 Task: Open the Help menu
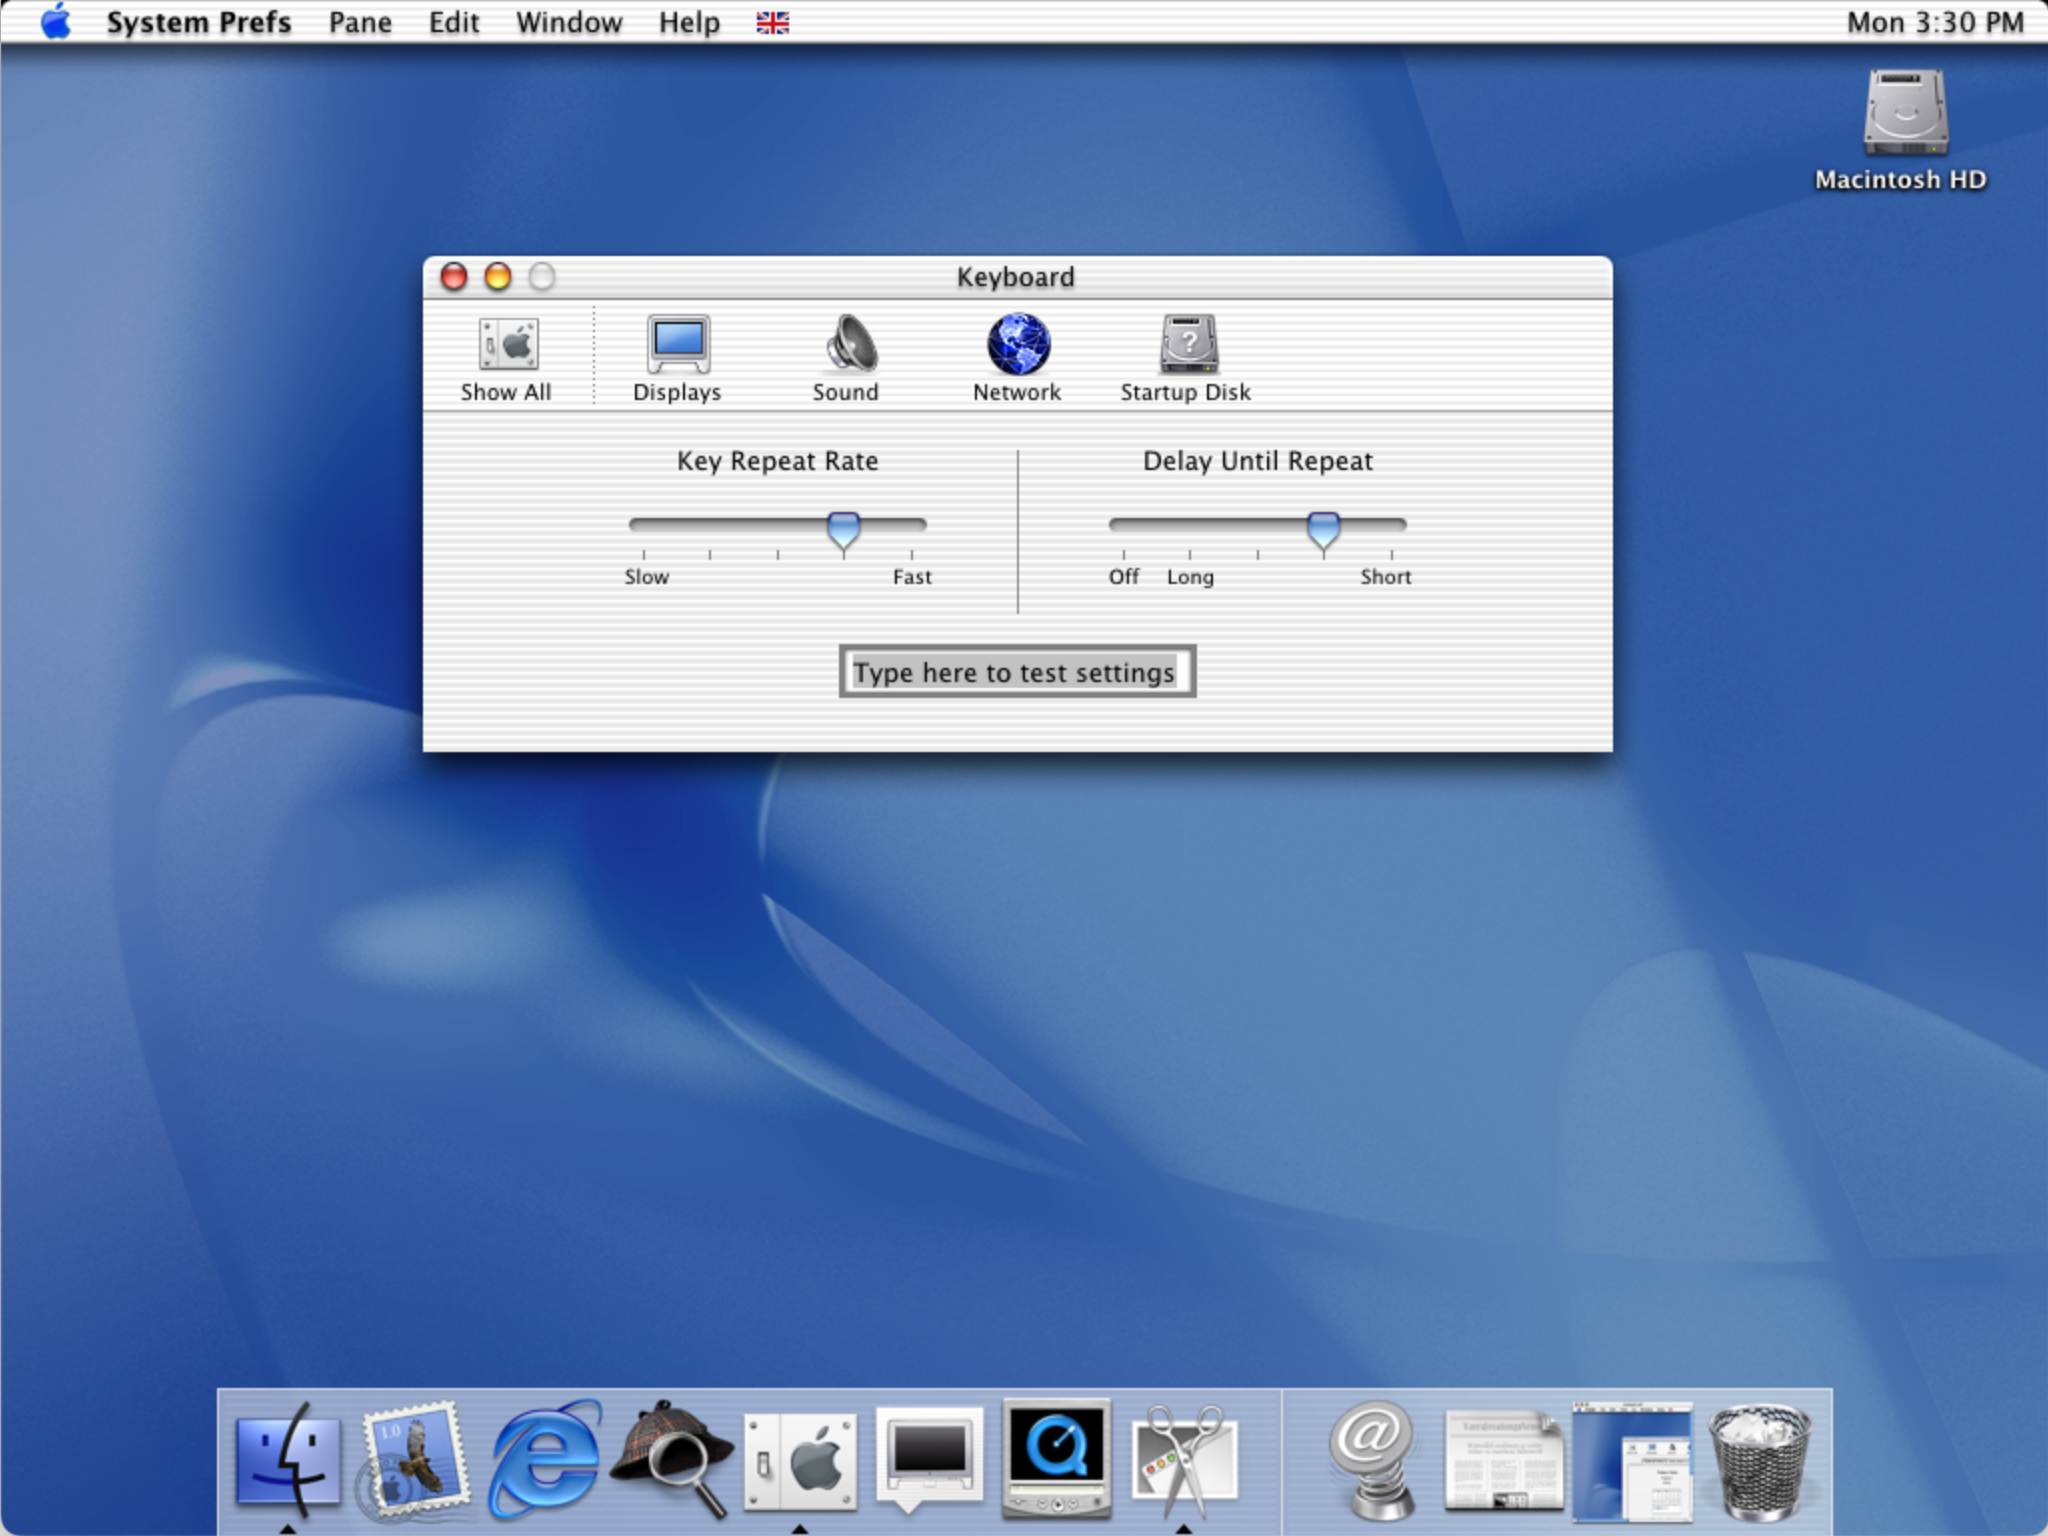click(x=689, y=22)
